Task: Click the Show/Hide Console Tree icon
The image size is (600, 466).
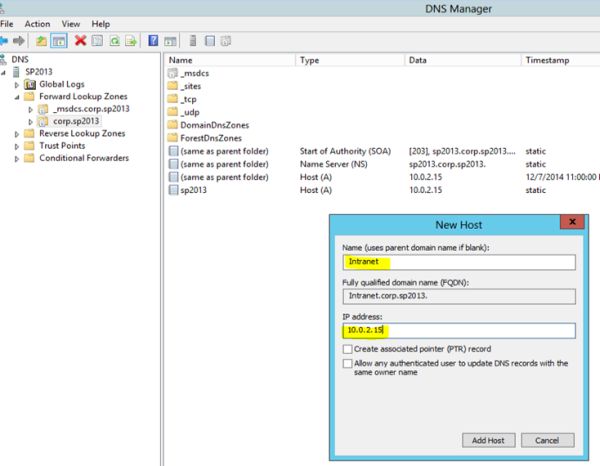Action: 59,41
